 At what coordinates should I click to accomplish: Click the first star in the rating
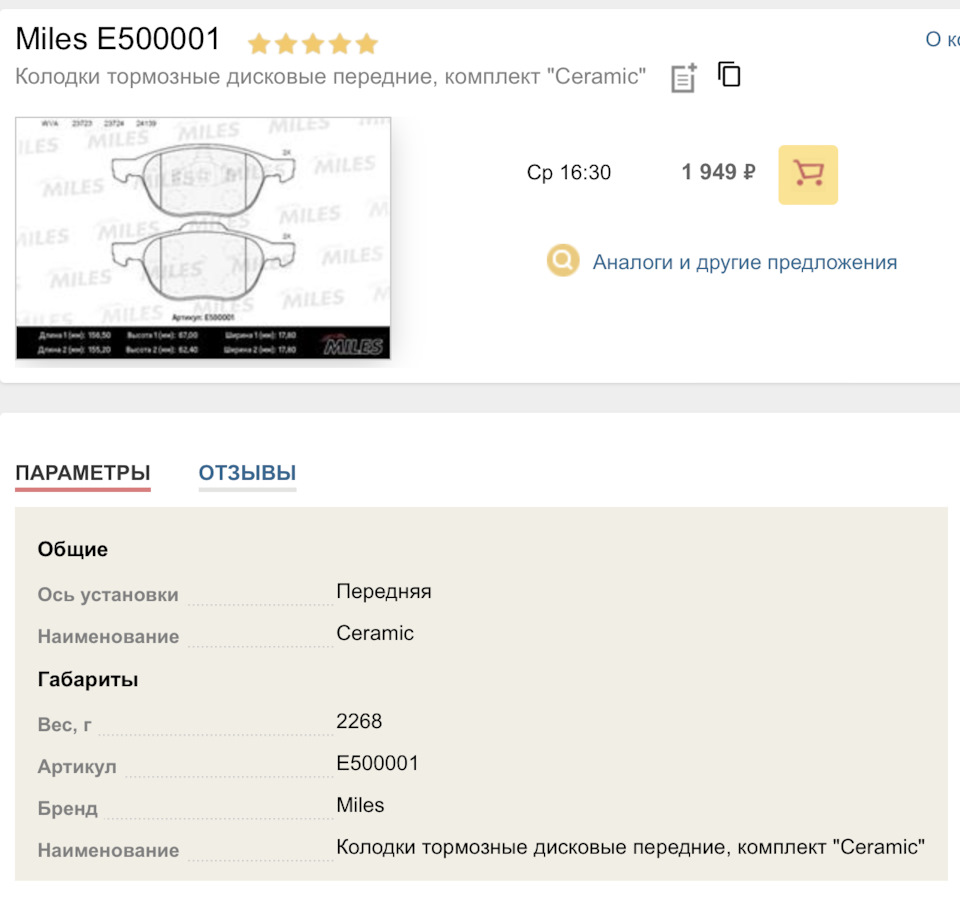[x=258, y=43]
